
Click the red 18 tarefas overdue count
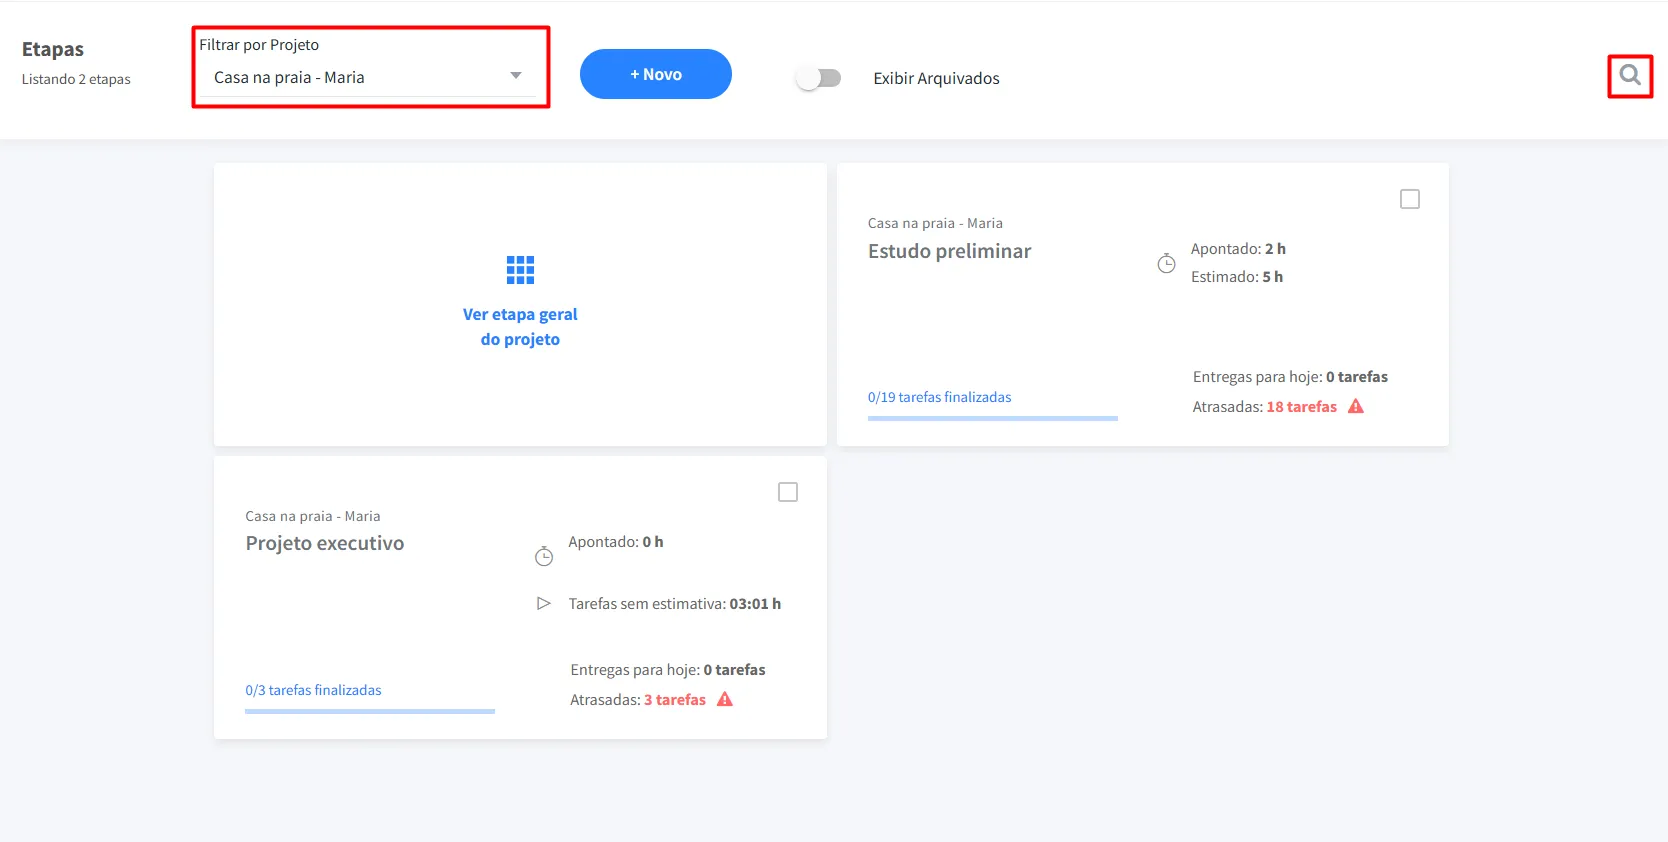tap(1301, 407)
